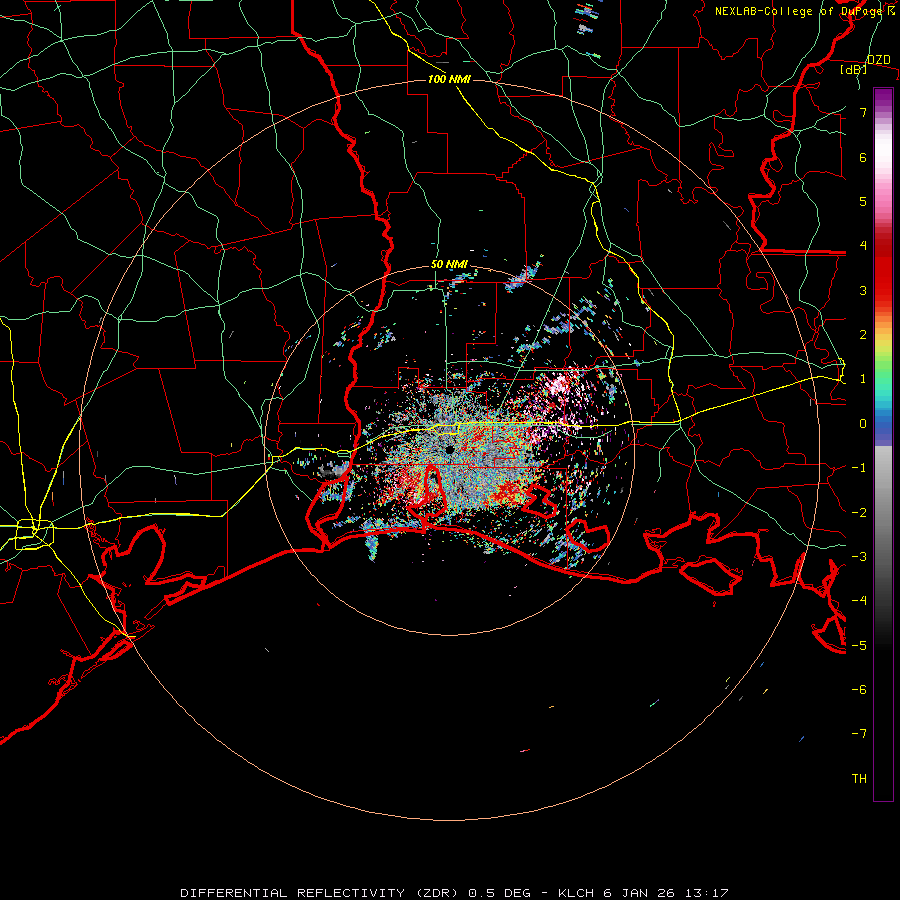Click the 3 value on the scale
900x900 pixels.
click(863, 290)
